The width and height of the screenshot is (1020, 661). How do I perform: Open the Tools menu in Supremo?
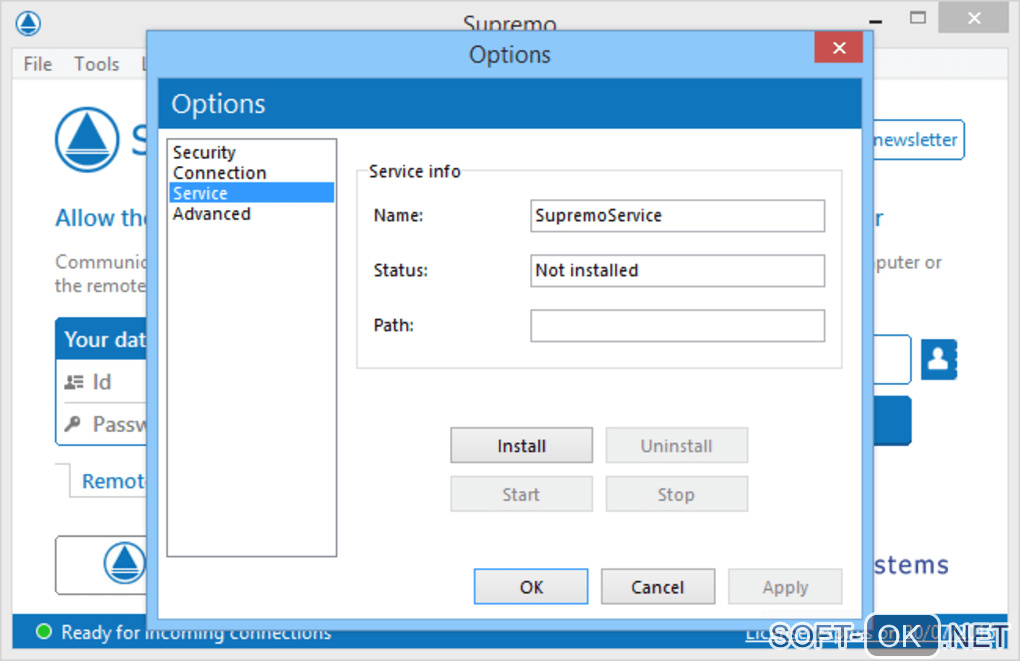(96, 64)
